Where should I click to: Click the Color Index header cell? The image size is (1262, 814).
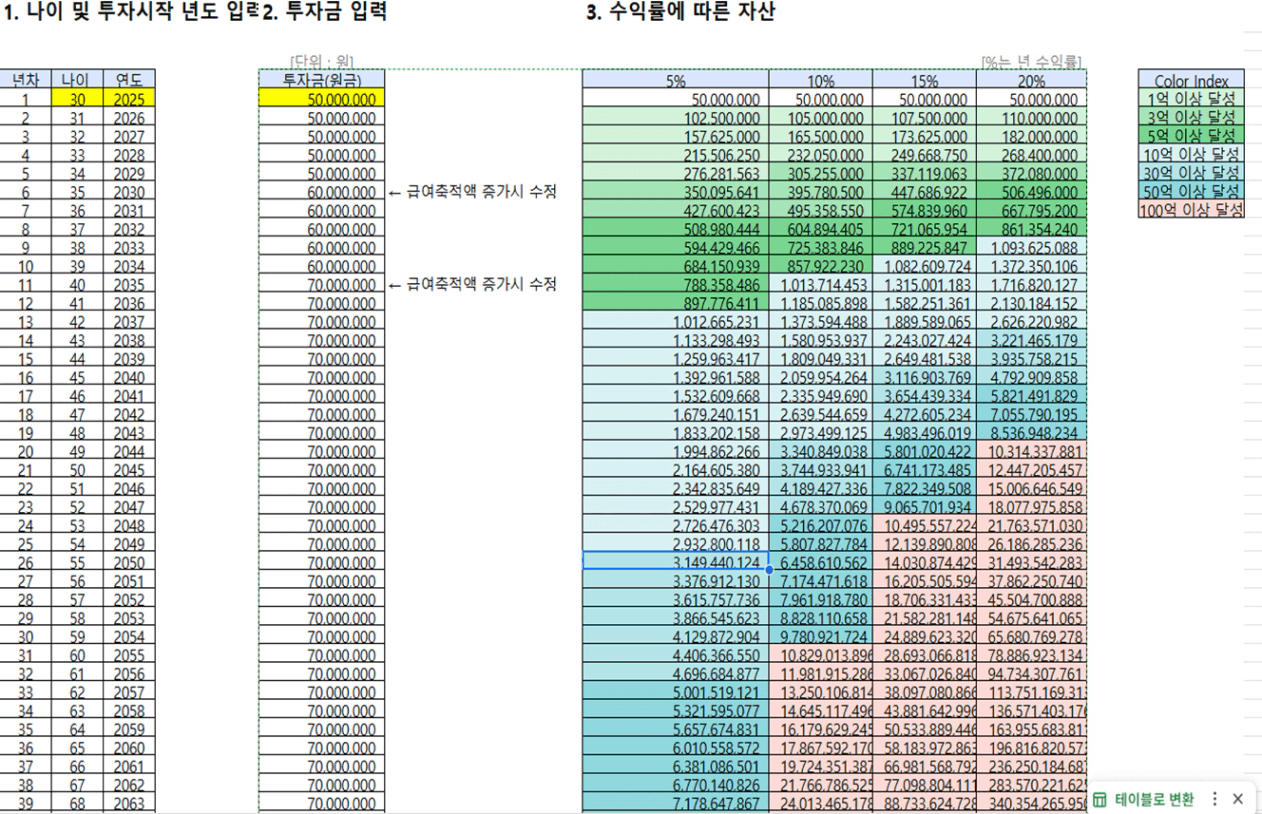[1191, 80]
